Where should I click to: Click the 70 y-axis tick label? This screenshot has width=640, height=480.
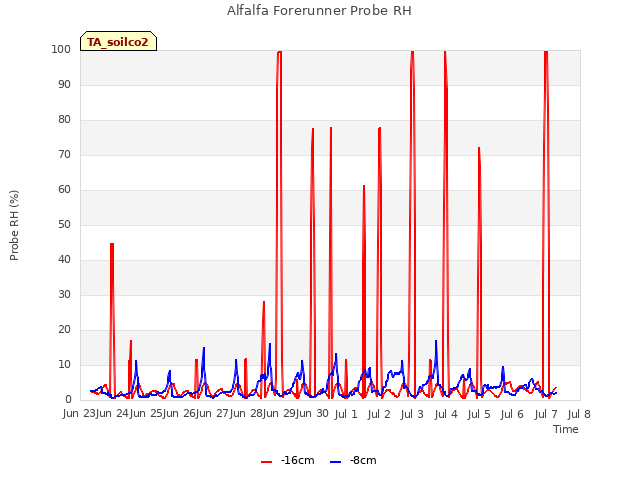(64, 155)
